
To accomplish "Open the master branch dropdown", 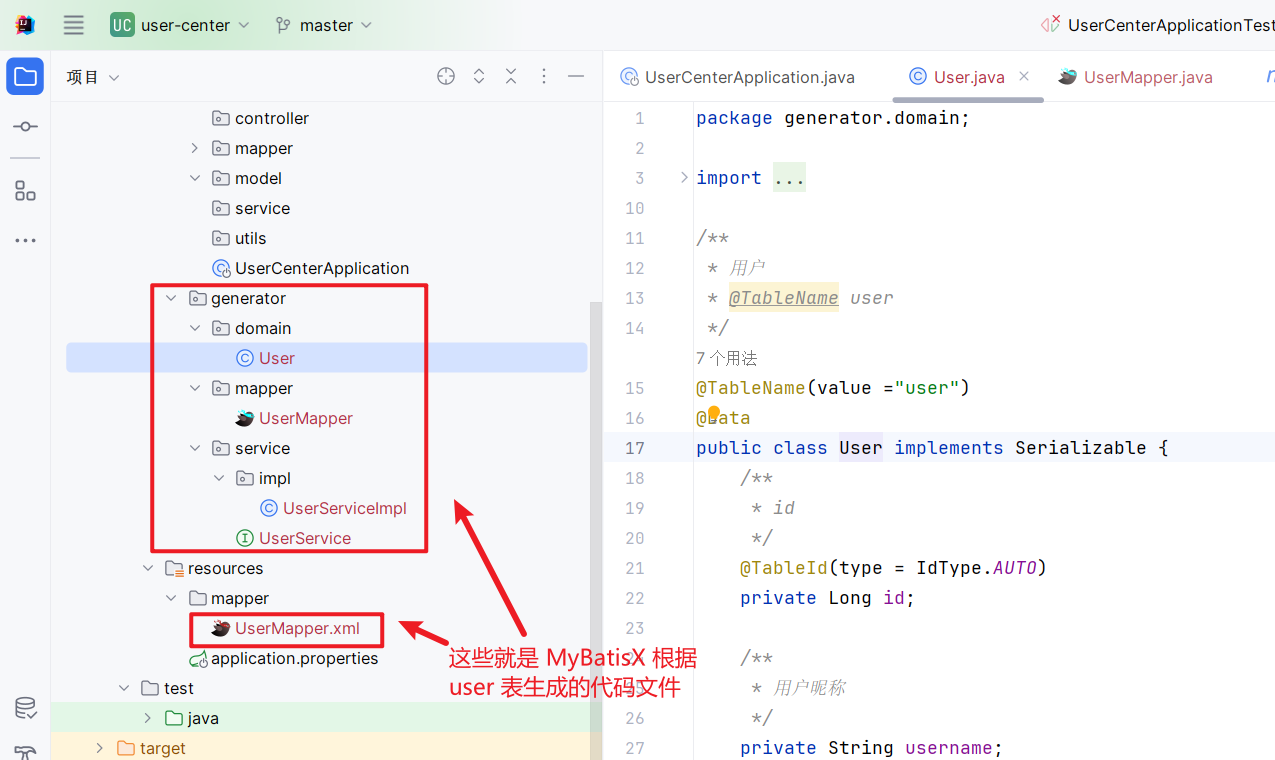I will click(324, 25).
